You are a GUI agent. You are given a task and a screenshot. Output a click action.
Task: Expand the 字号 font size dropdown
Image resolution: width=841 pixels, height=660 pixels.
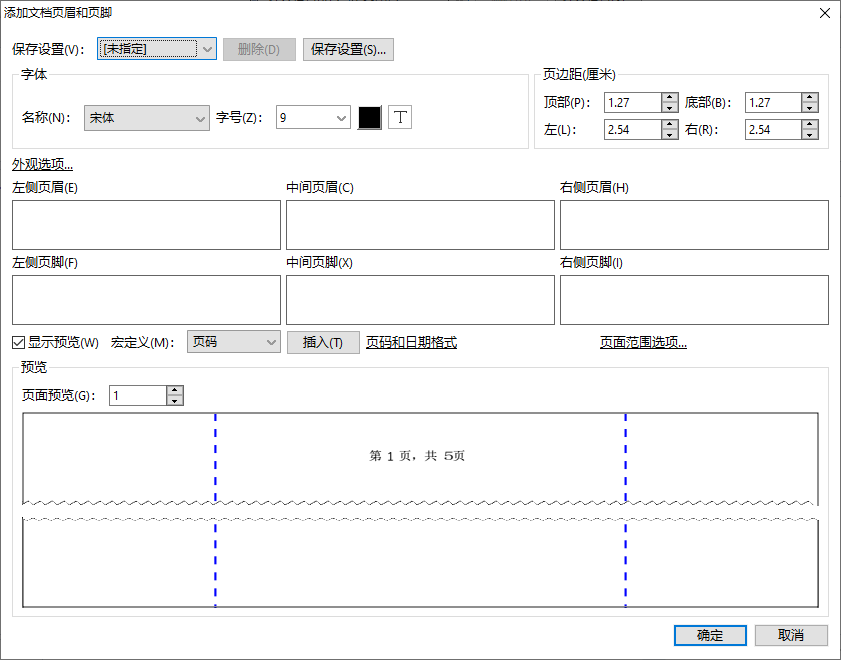341,118
